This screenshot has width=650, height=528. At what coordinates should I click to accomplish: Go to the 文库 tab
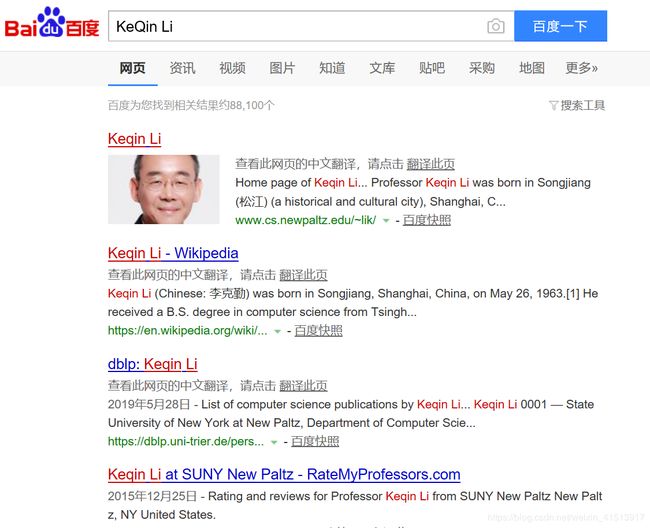coord(382,68)
